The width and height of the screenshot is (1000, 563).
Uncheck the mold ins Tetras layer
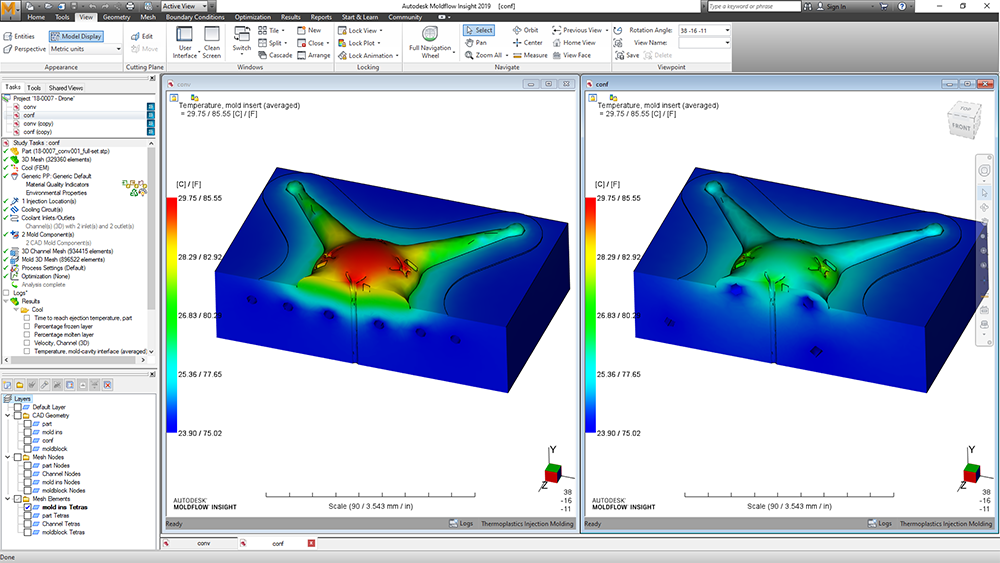(25, 508)
